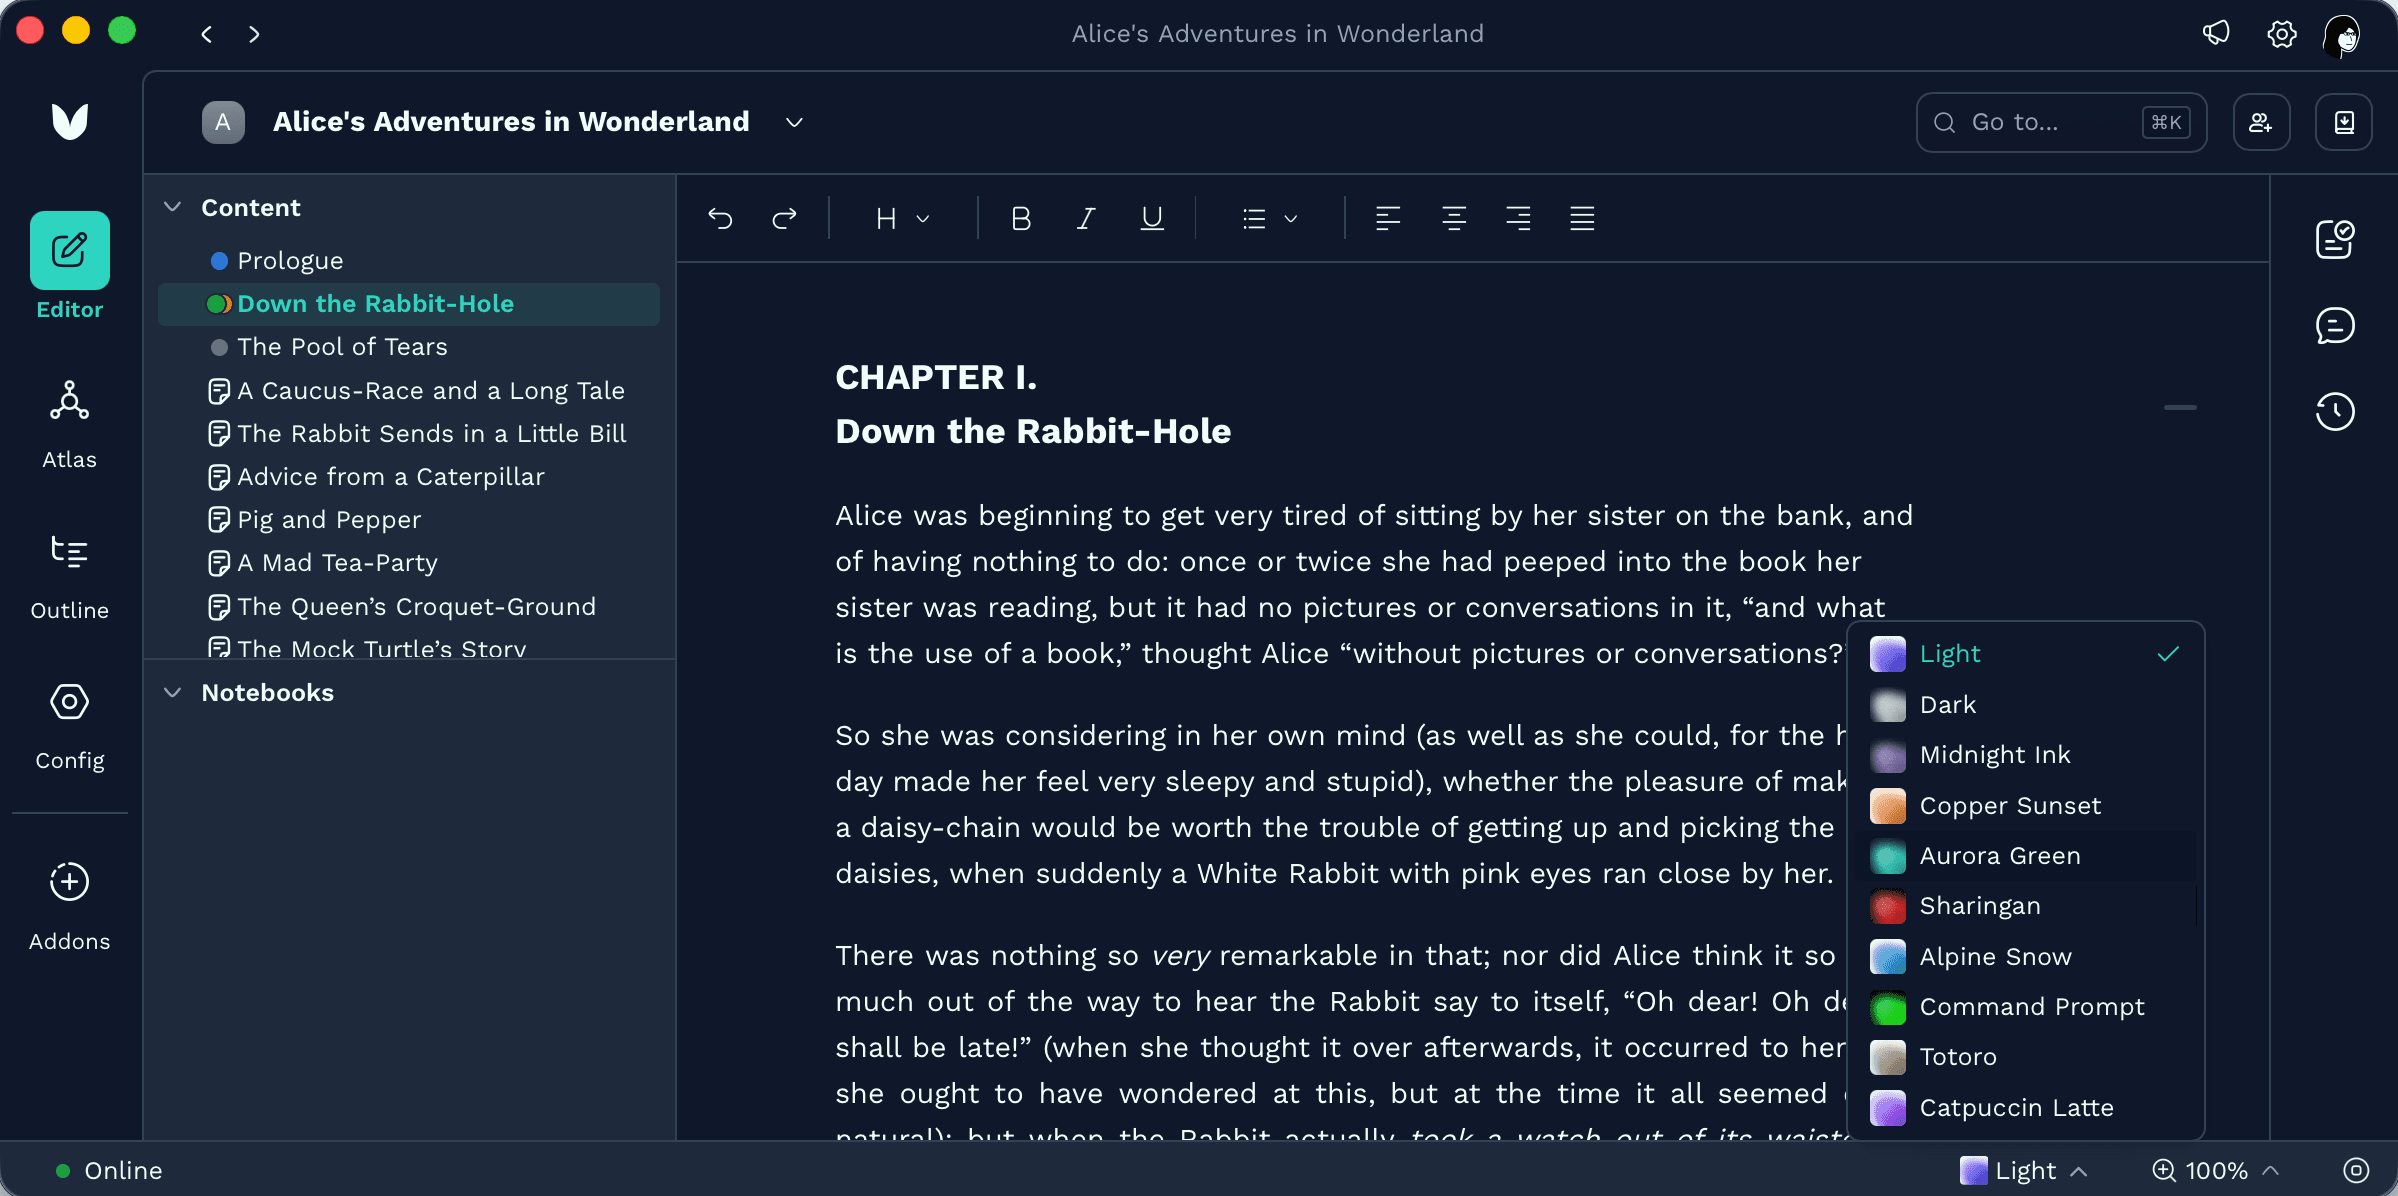The height and width of the screenshot is (1196, 2398).
Task: Open the comments panel
Action: pos(2335,326)
